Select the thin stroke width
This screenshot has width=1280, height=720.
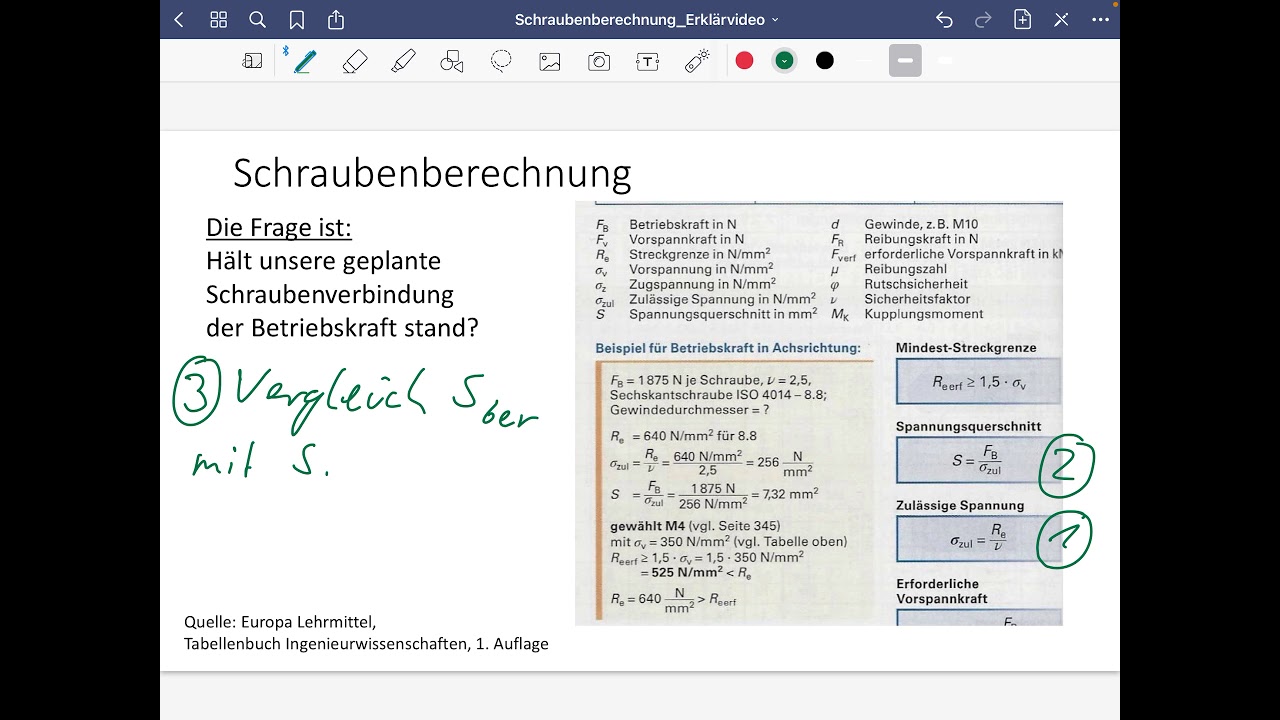tap(865, 61)
